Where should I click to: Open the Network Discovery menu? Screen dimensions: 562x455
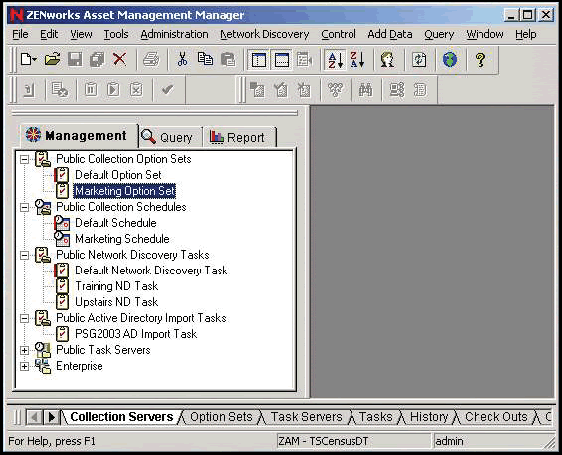pos(265,34)
